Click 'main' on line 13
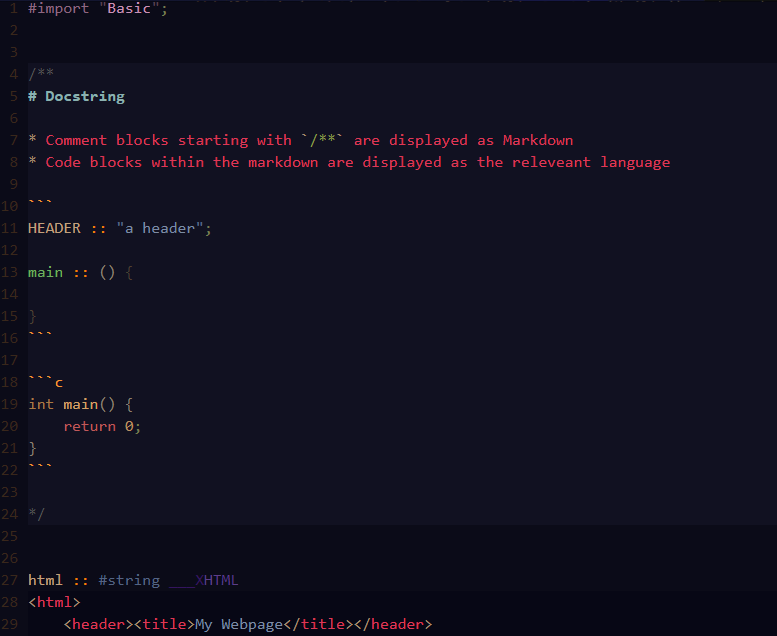Screen dimensions: 777x636 pyautogui.click(x=46, y=273)
